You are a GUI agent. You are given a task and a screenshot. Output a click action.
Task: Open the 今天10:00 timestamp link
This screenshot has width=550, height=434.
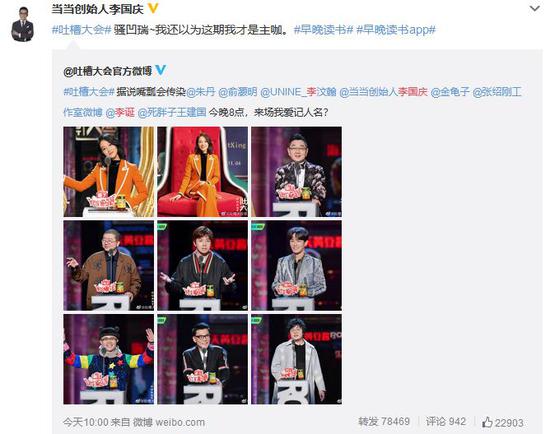point(86,422)
